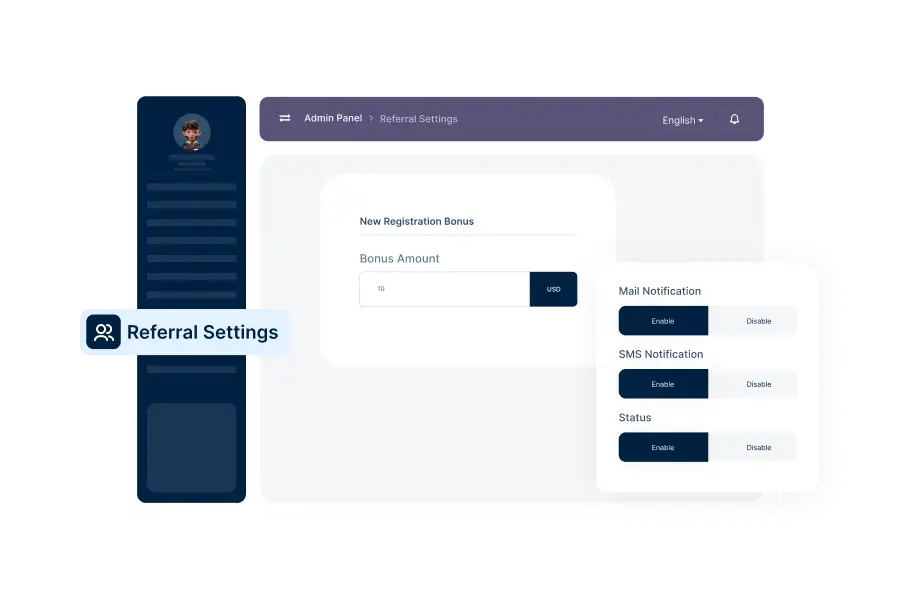
Task: Go to Admin Panel breadcrumb
Action: click(x=333, y=118)
